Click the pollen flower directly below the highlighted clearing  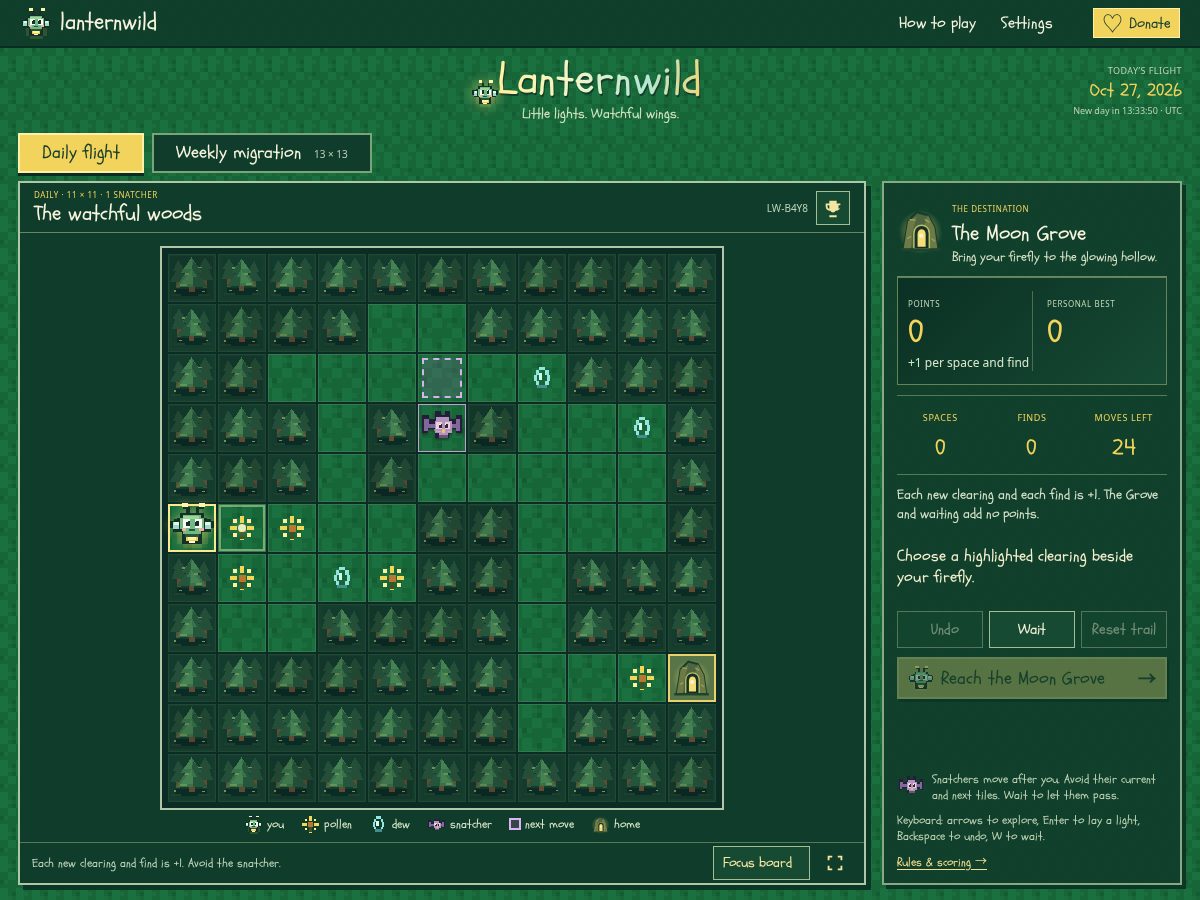tap(242, 577)
